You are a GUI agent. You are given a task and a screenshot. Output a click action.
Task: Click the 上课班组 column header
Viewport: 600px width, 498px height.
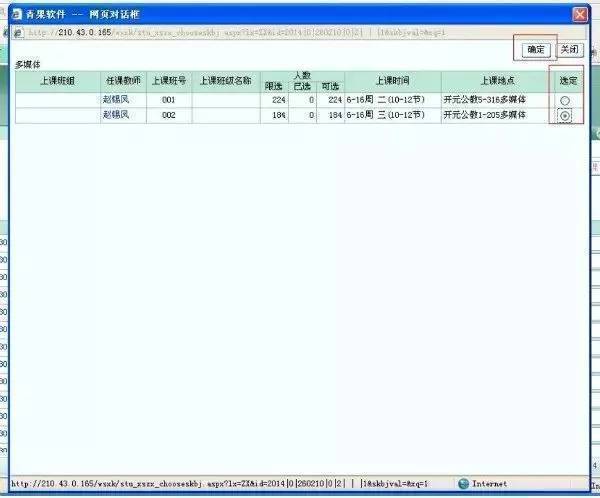tap(58, 81)
